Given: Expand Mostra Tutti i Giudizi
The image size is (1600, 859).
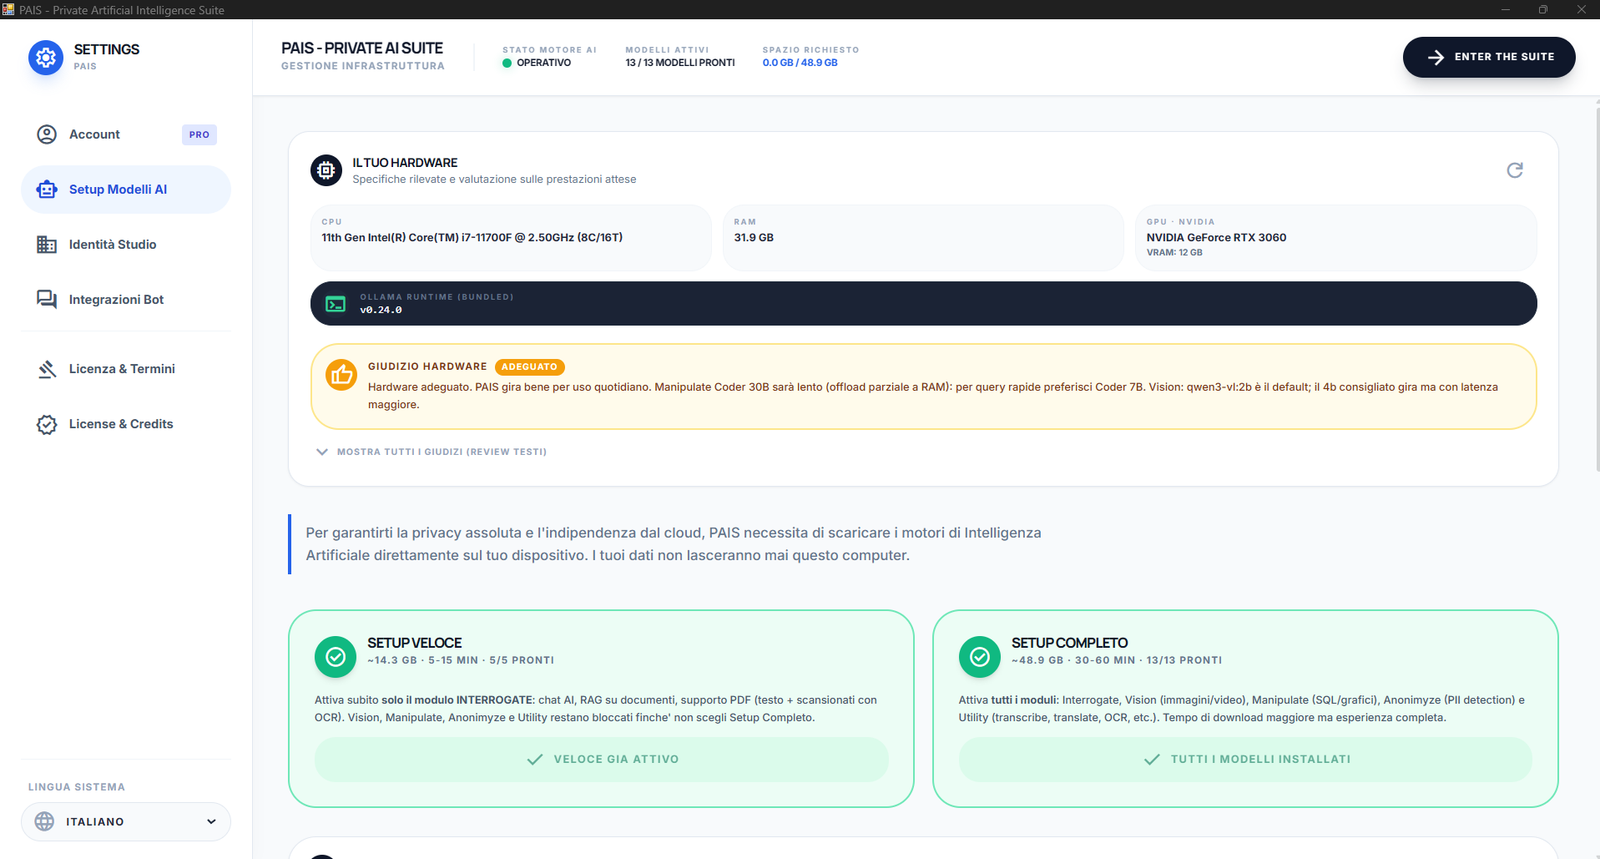Looking at the screenshot, I should 432,452.
